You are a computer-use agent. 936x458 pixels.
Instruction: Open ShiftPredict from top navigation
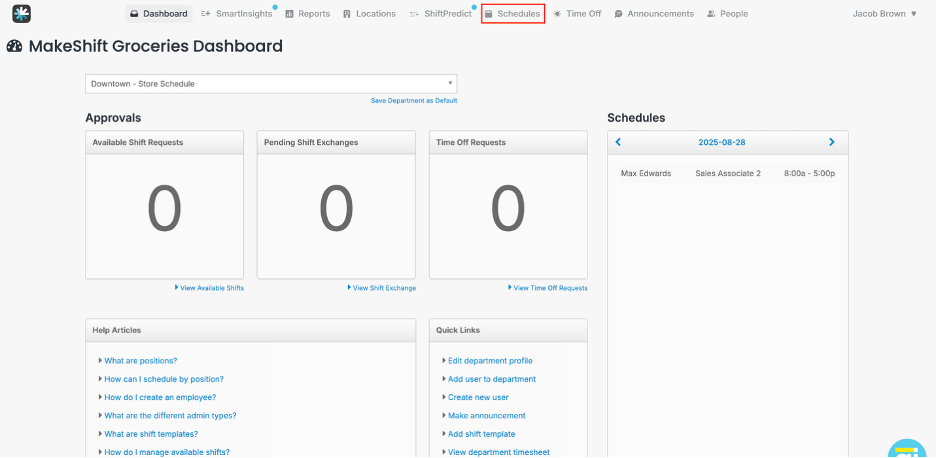click(440, 14)
